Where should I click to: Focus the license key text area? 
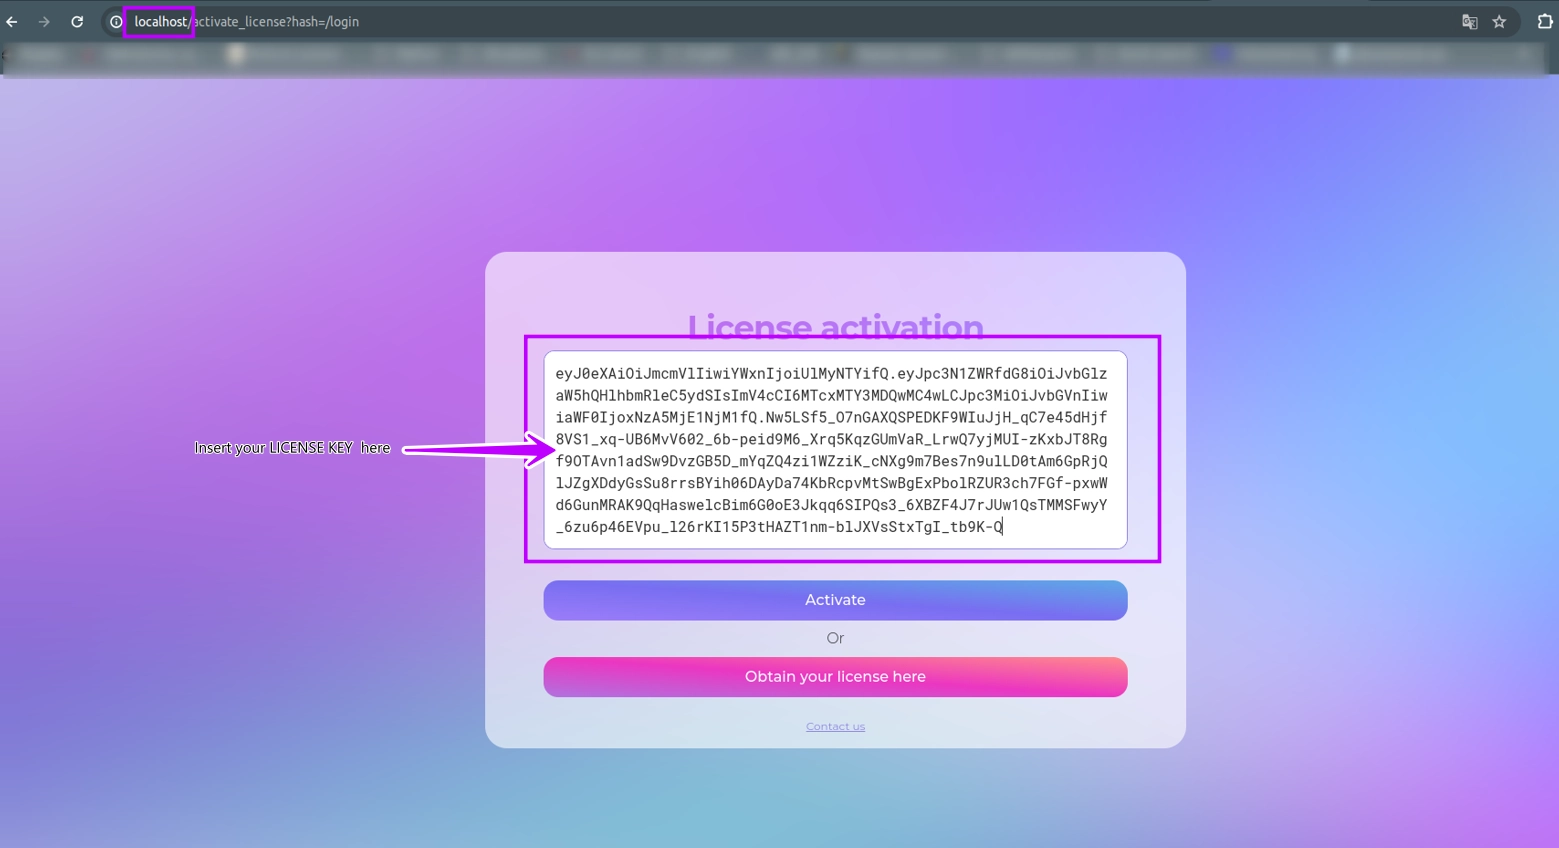click(x=835, y=450)
